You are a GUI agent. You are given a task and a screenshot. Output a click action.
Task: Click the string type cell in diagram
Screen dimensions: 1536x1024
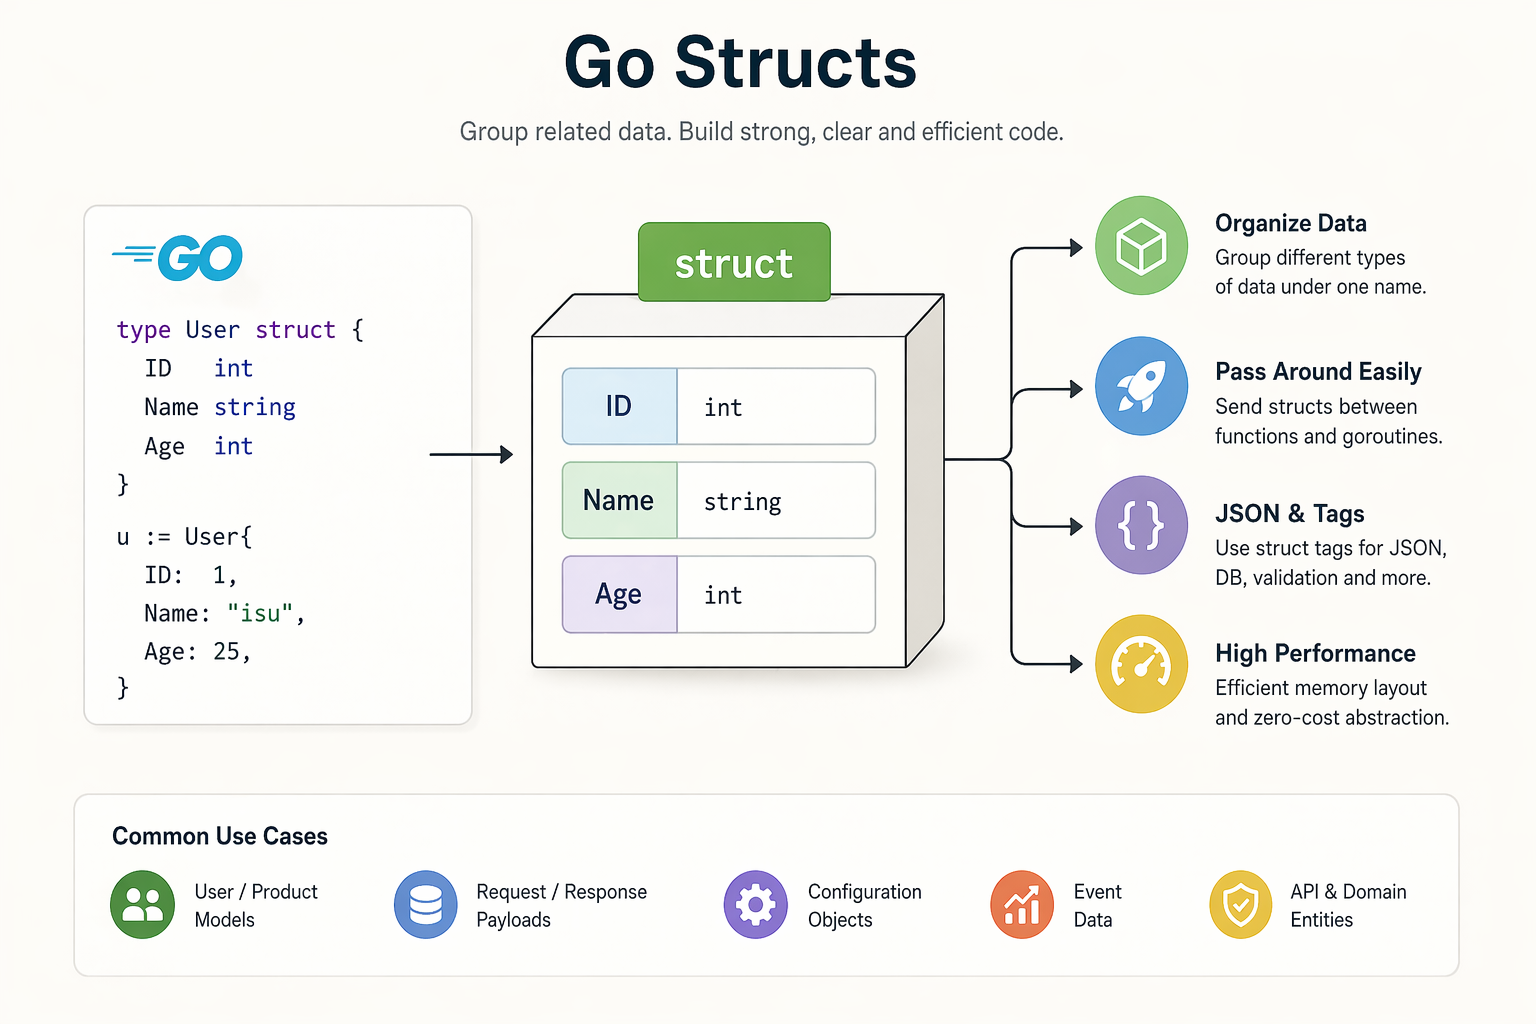[x=776, y=500]
